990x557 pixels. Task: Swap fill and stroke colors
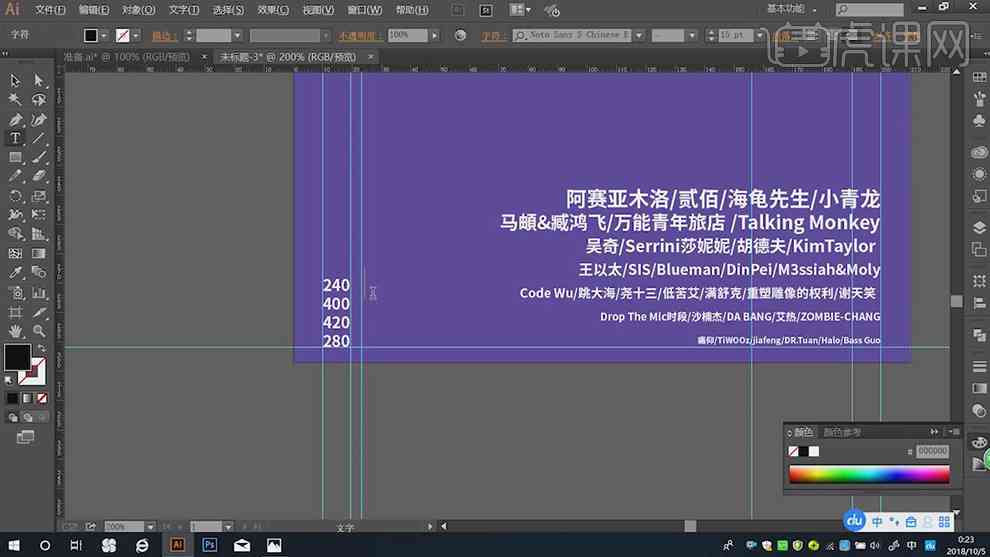tap(42, 349)
